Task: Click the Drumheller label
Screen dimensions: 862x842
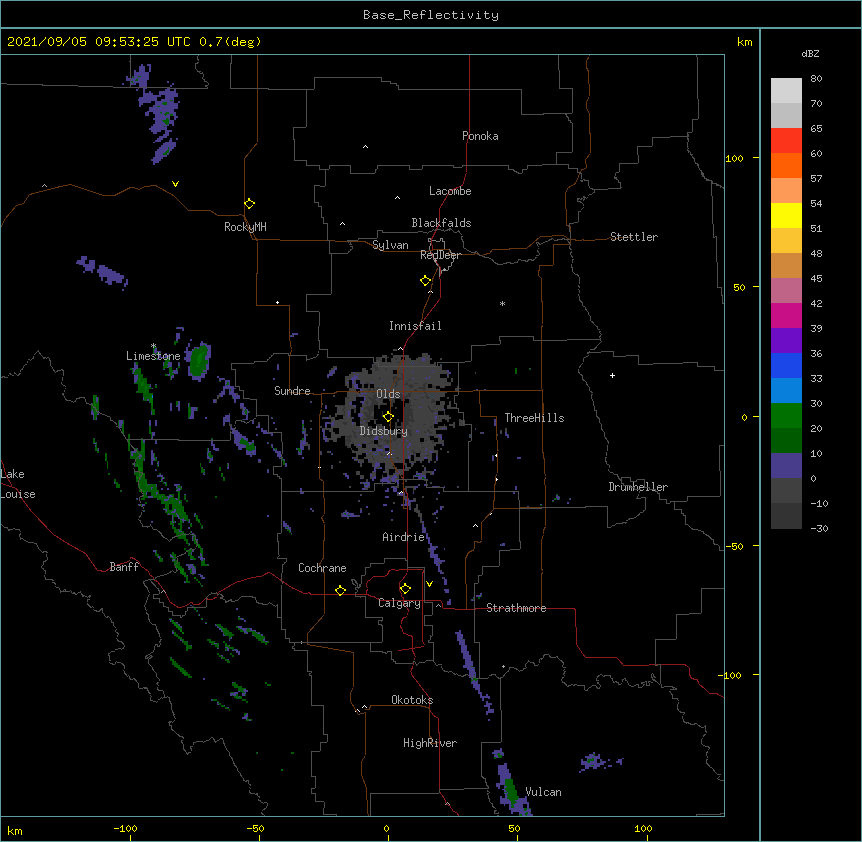Action: coord(638,487)
